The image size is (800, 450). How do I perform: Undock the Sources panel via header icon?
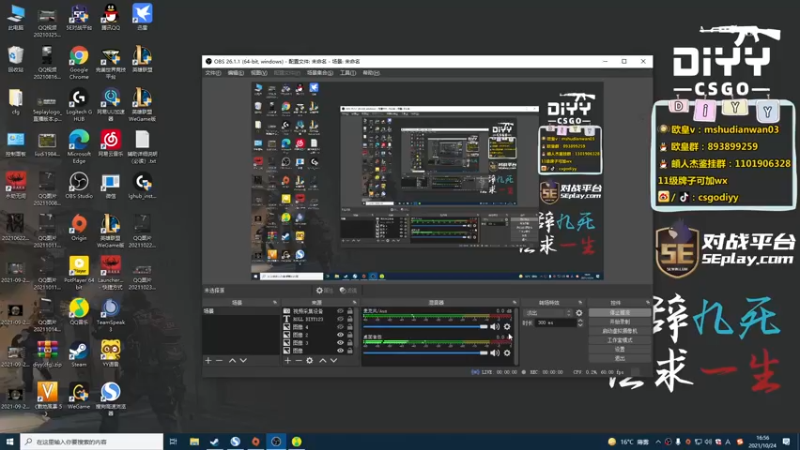pyautogui.click(x=355, y=303)
